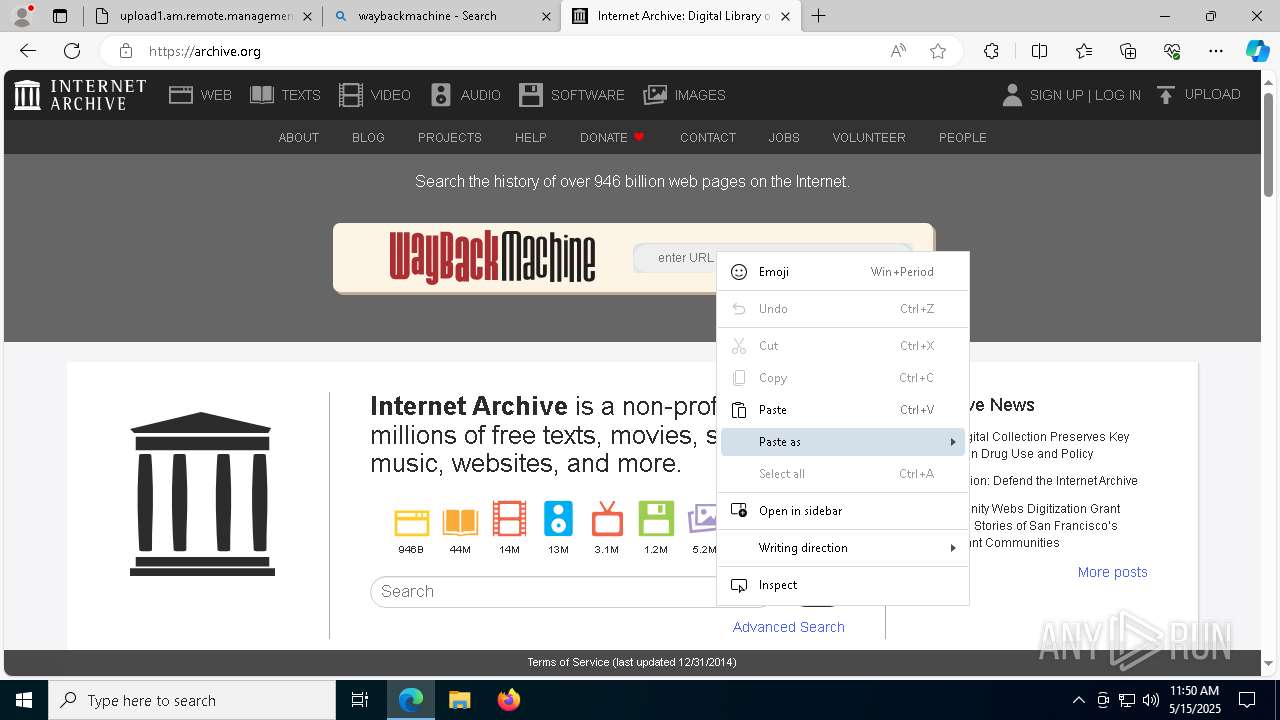This screenshot has width=1280, height=720.
Task: Open the 13M audio speaker icon
Action: [x=558, y=519]
